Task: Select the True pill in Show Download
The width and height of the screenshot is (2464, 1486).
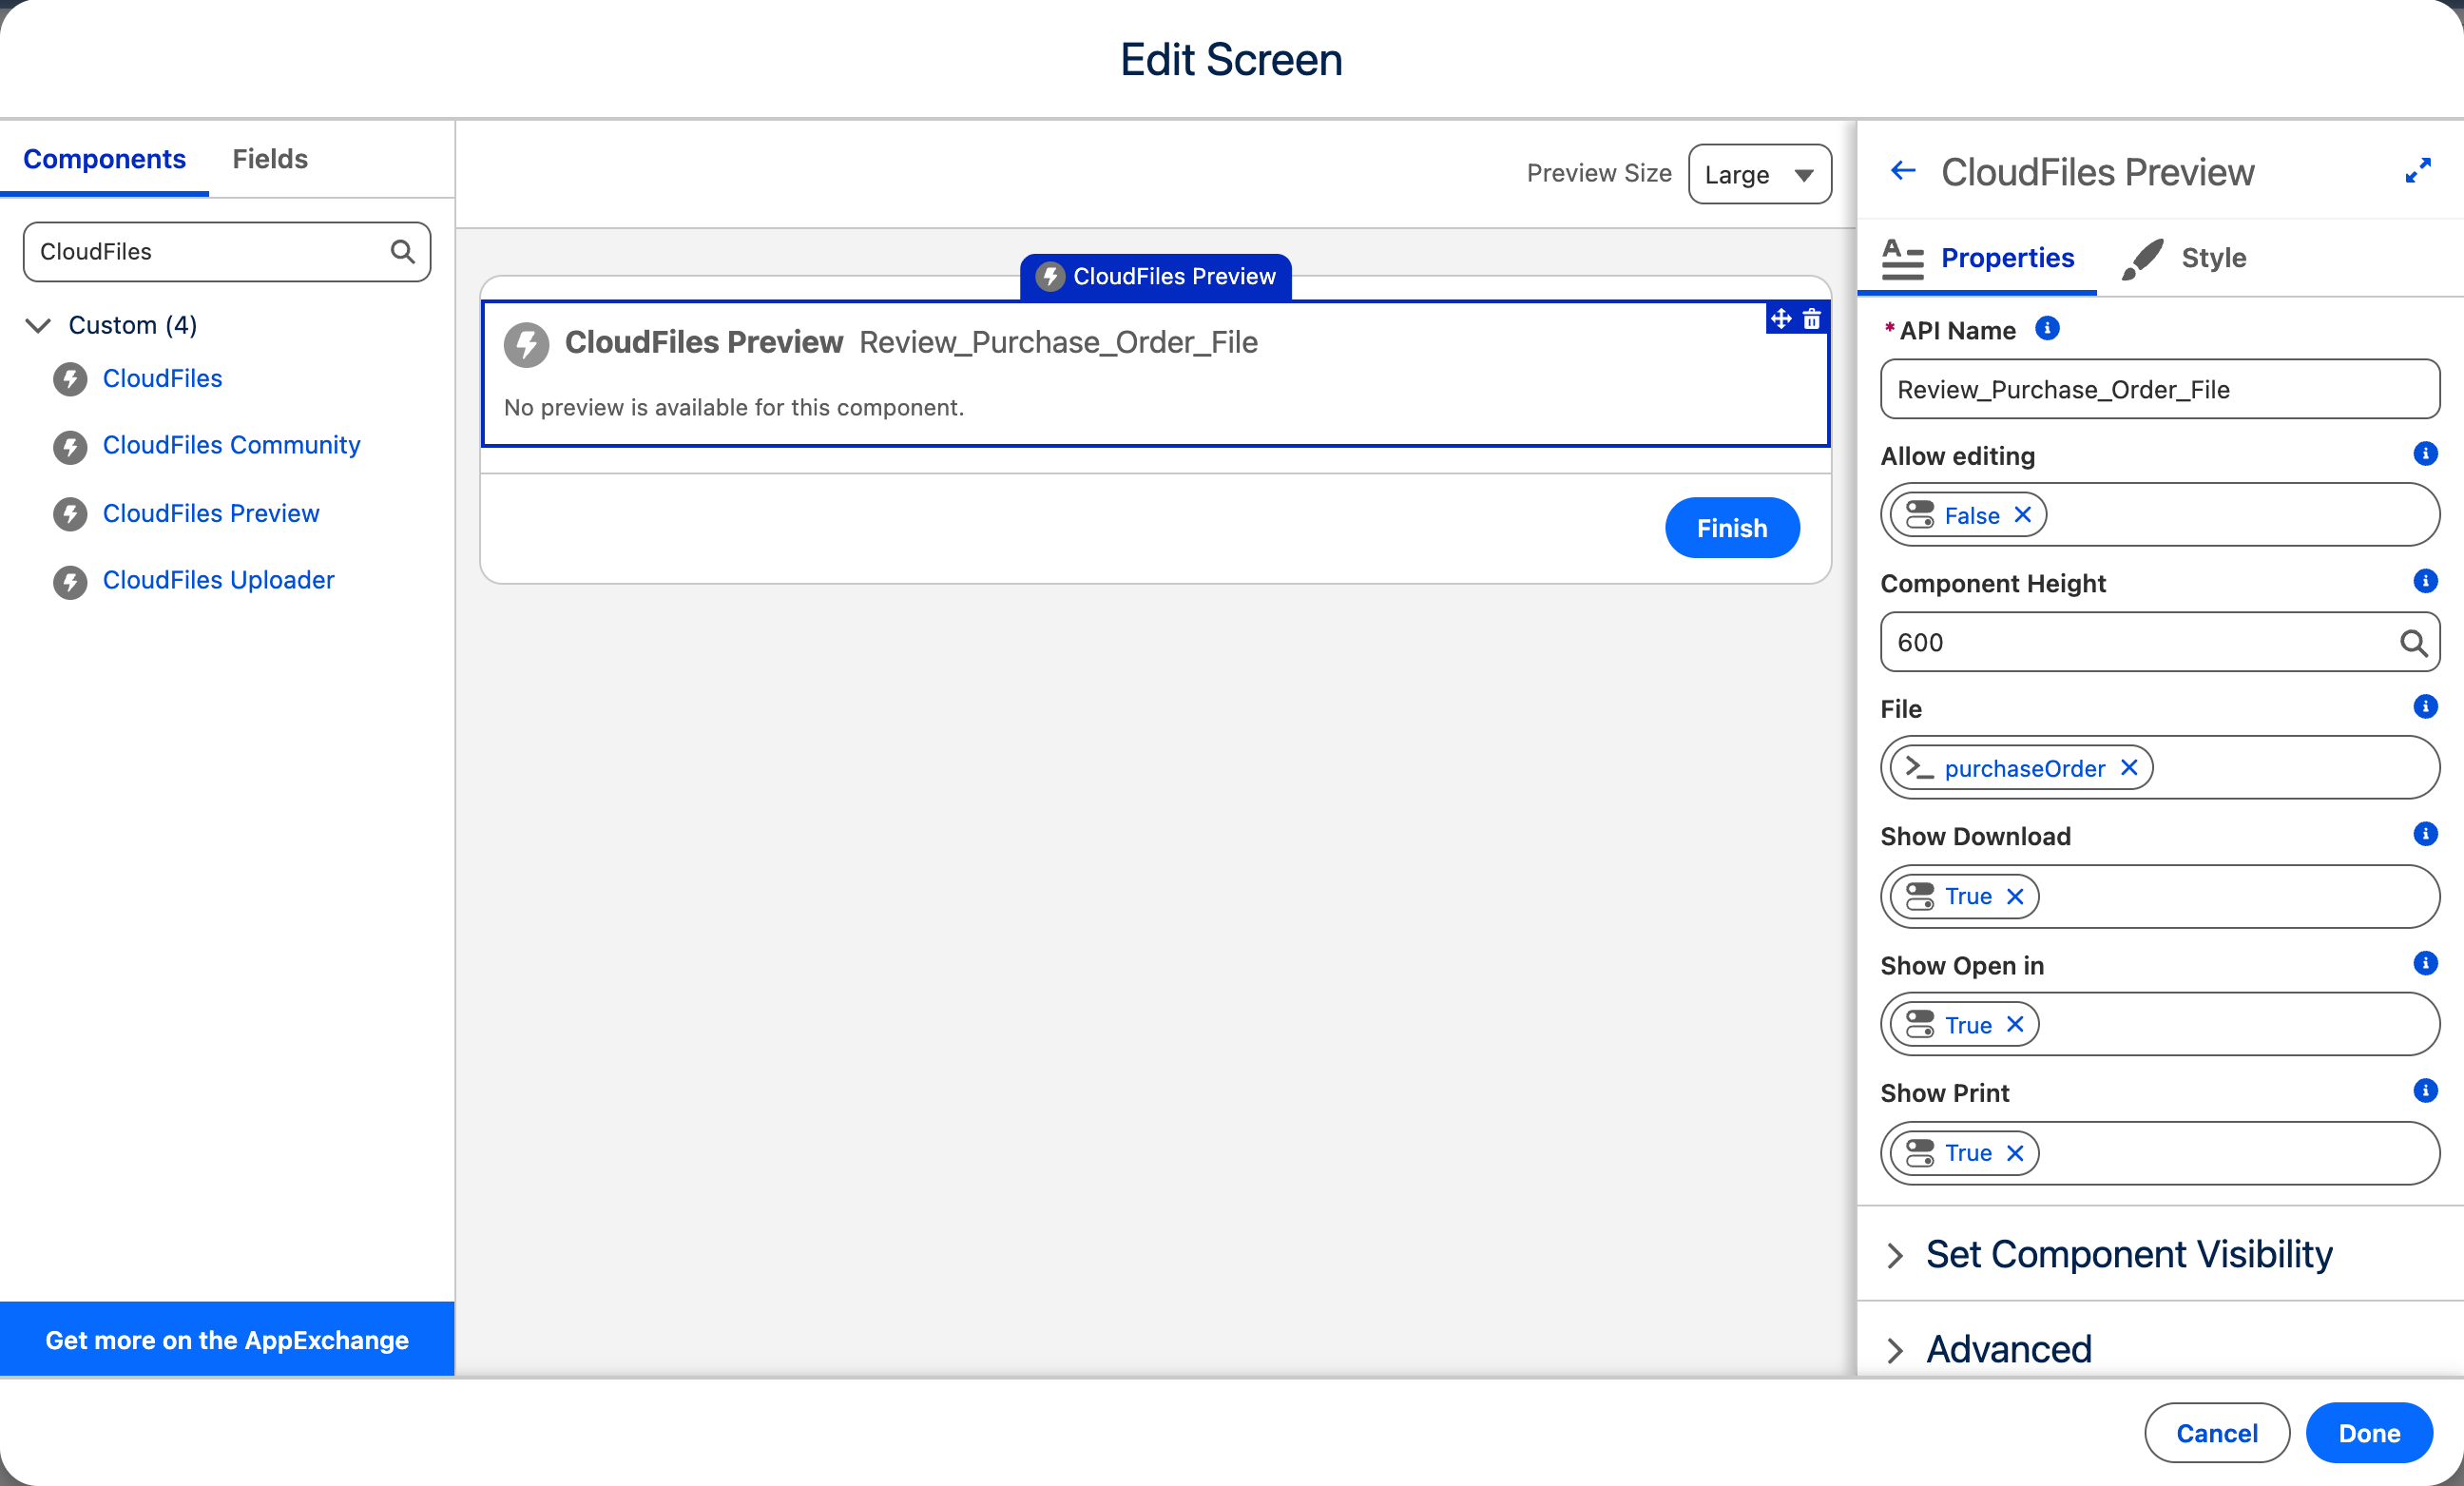Action: click(x=1964, y=896)
